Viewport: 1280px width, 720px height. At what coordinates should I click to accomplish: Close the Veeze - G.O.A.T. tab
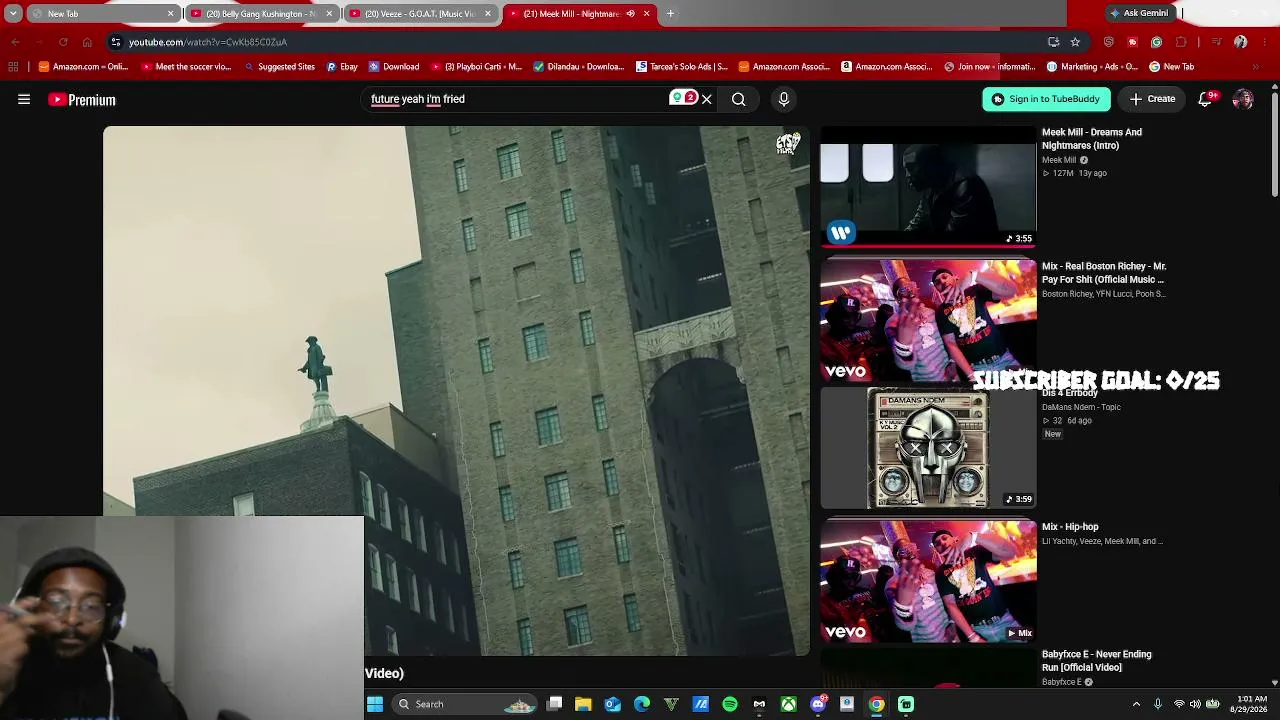[x=488, y=14]
